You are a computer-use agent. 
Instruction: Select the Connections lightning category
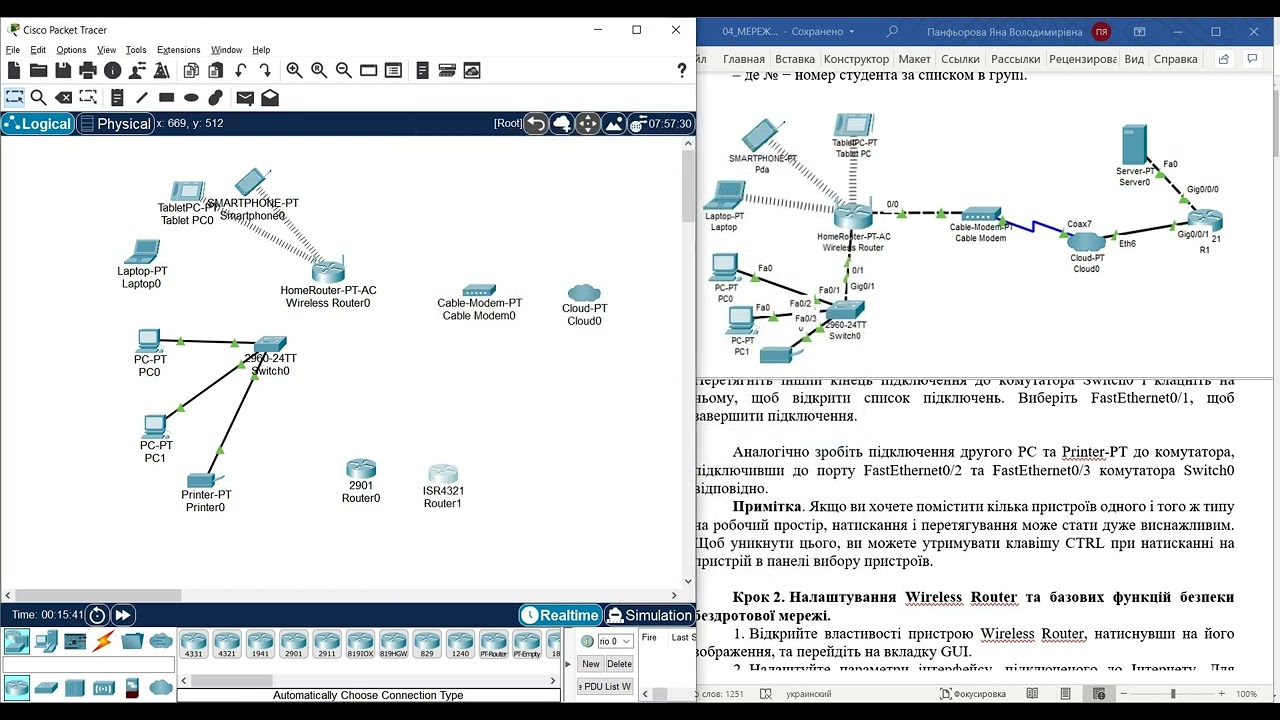point(103,641)
